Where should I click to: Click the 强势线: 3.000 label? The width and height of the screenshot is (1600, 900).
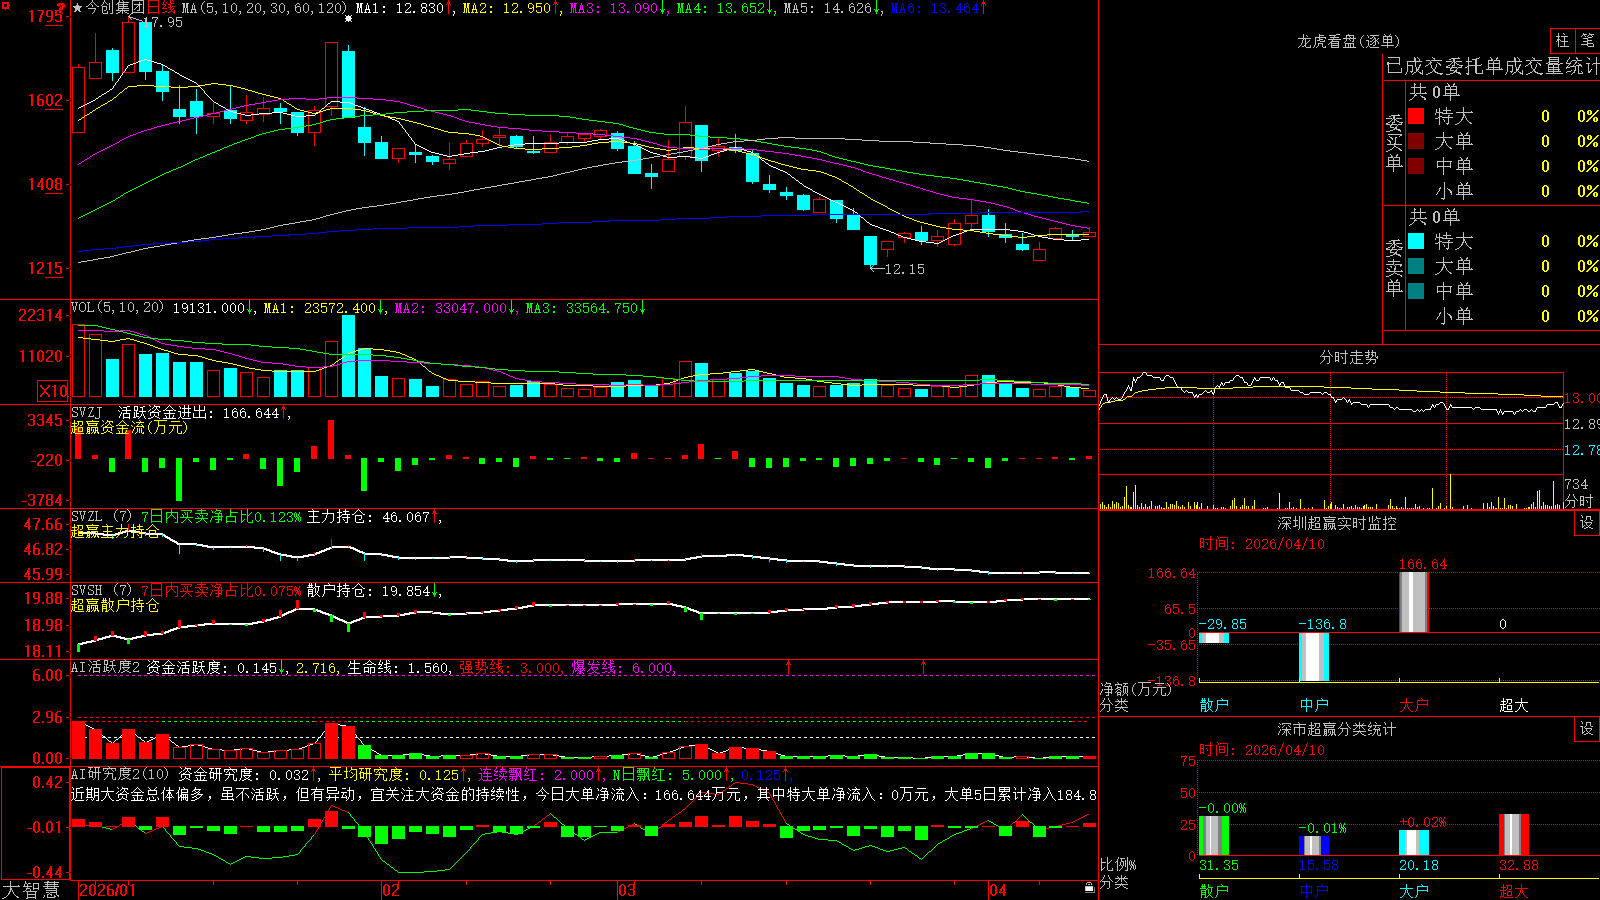[510, 667]
